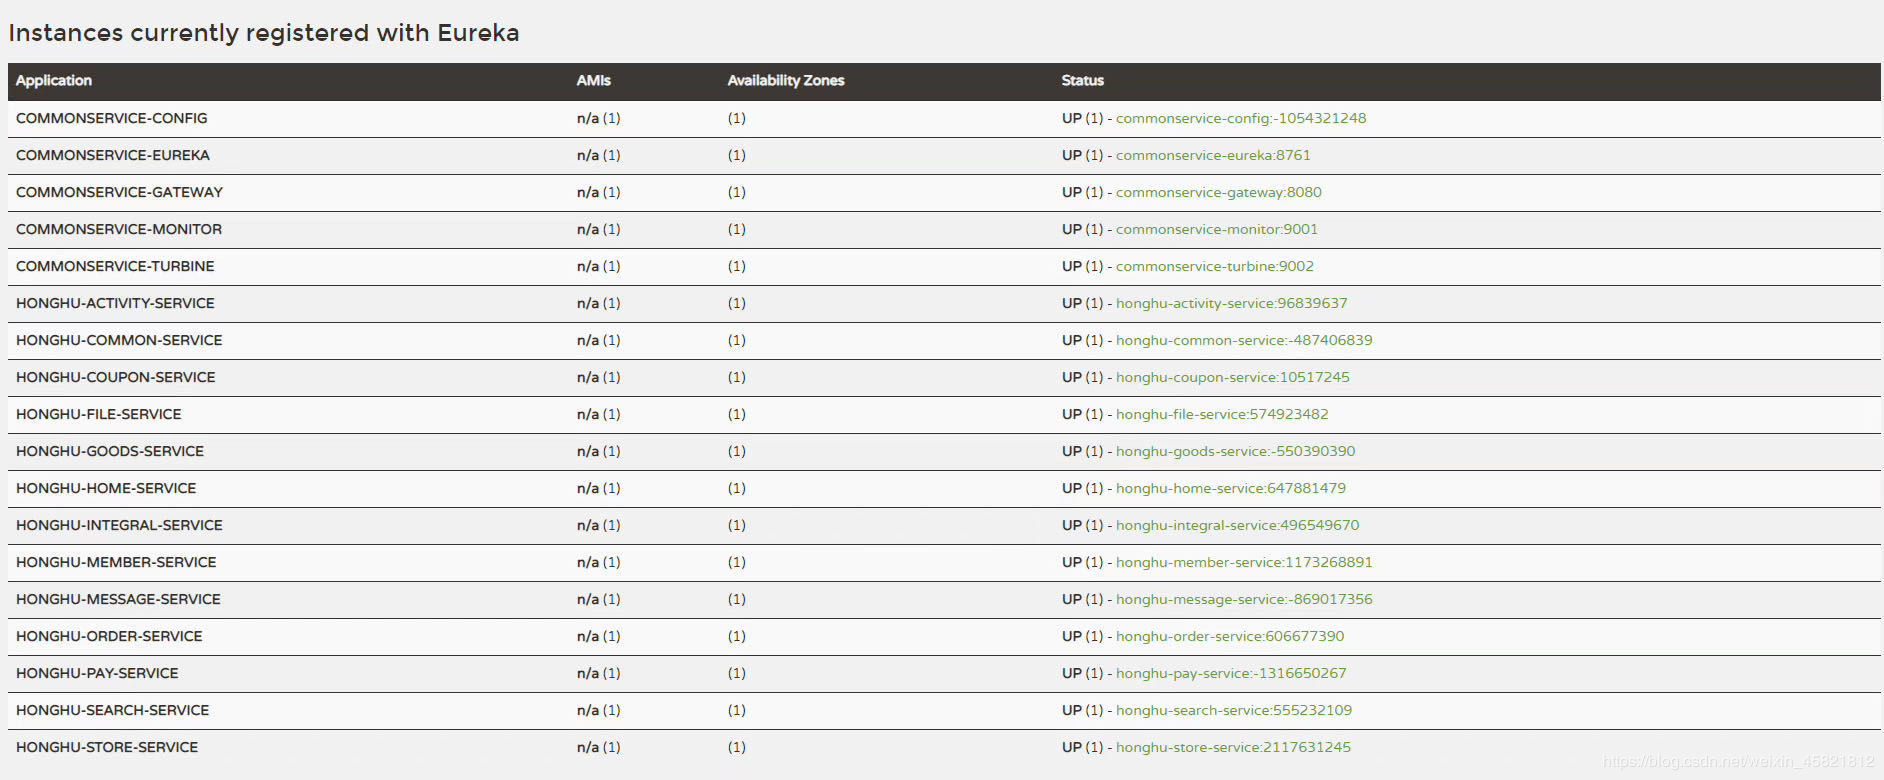Viewport: 1884px width, 780px height.
Task: Select the HONGHU-HOME-SERVICE application name
Action: point(106,488)
